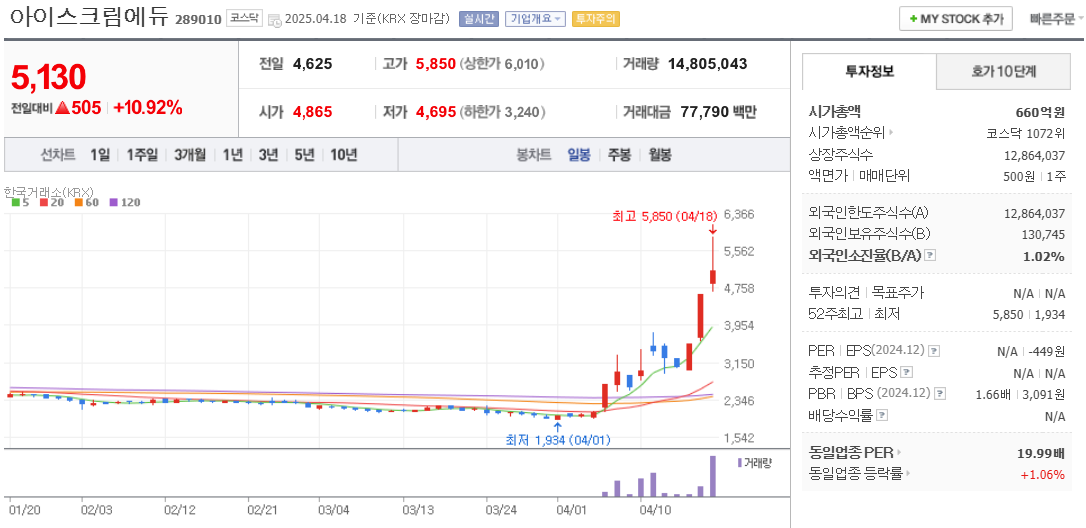Switch to the 호가10단계 tab
This screenshot has width=1086, height=528.
click(x=1003, y=70)
